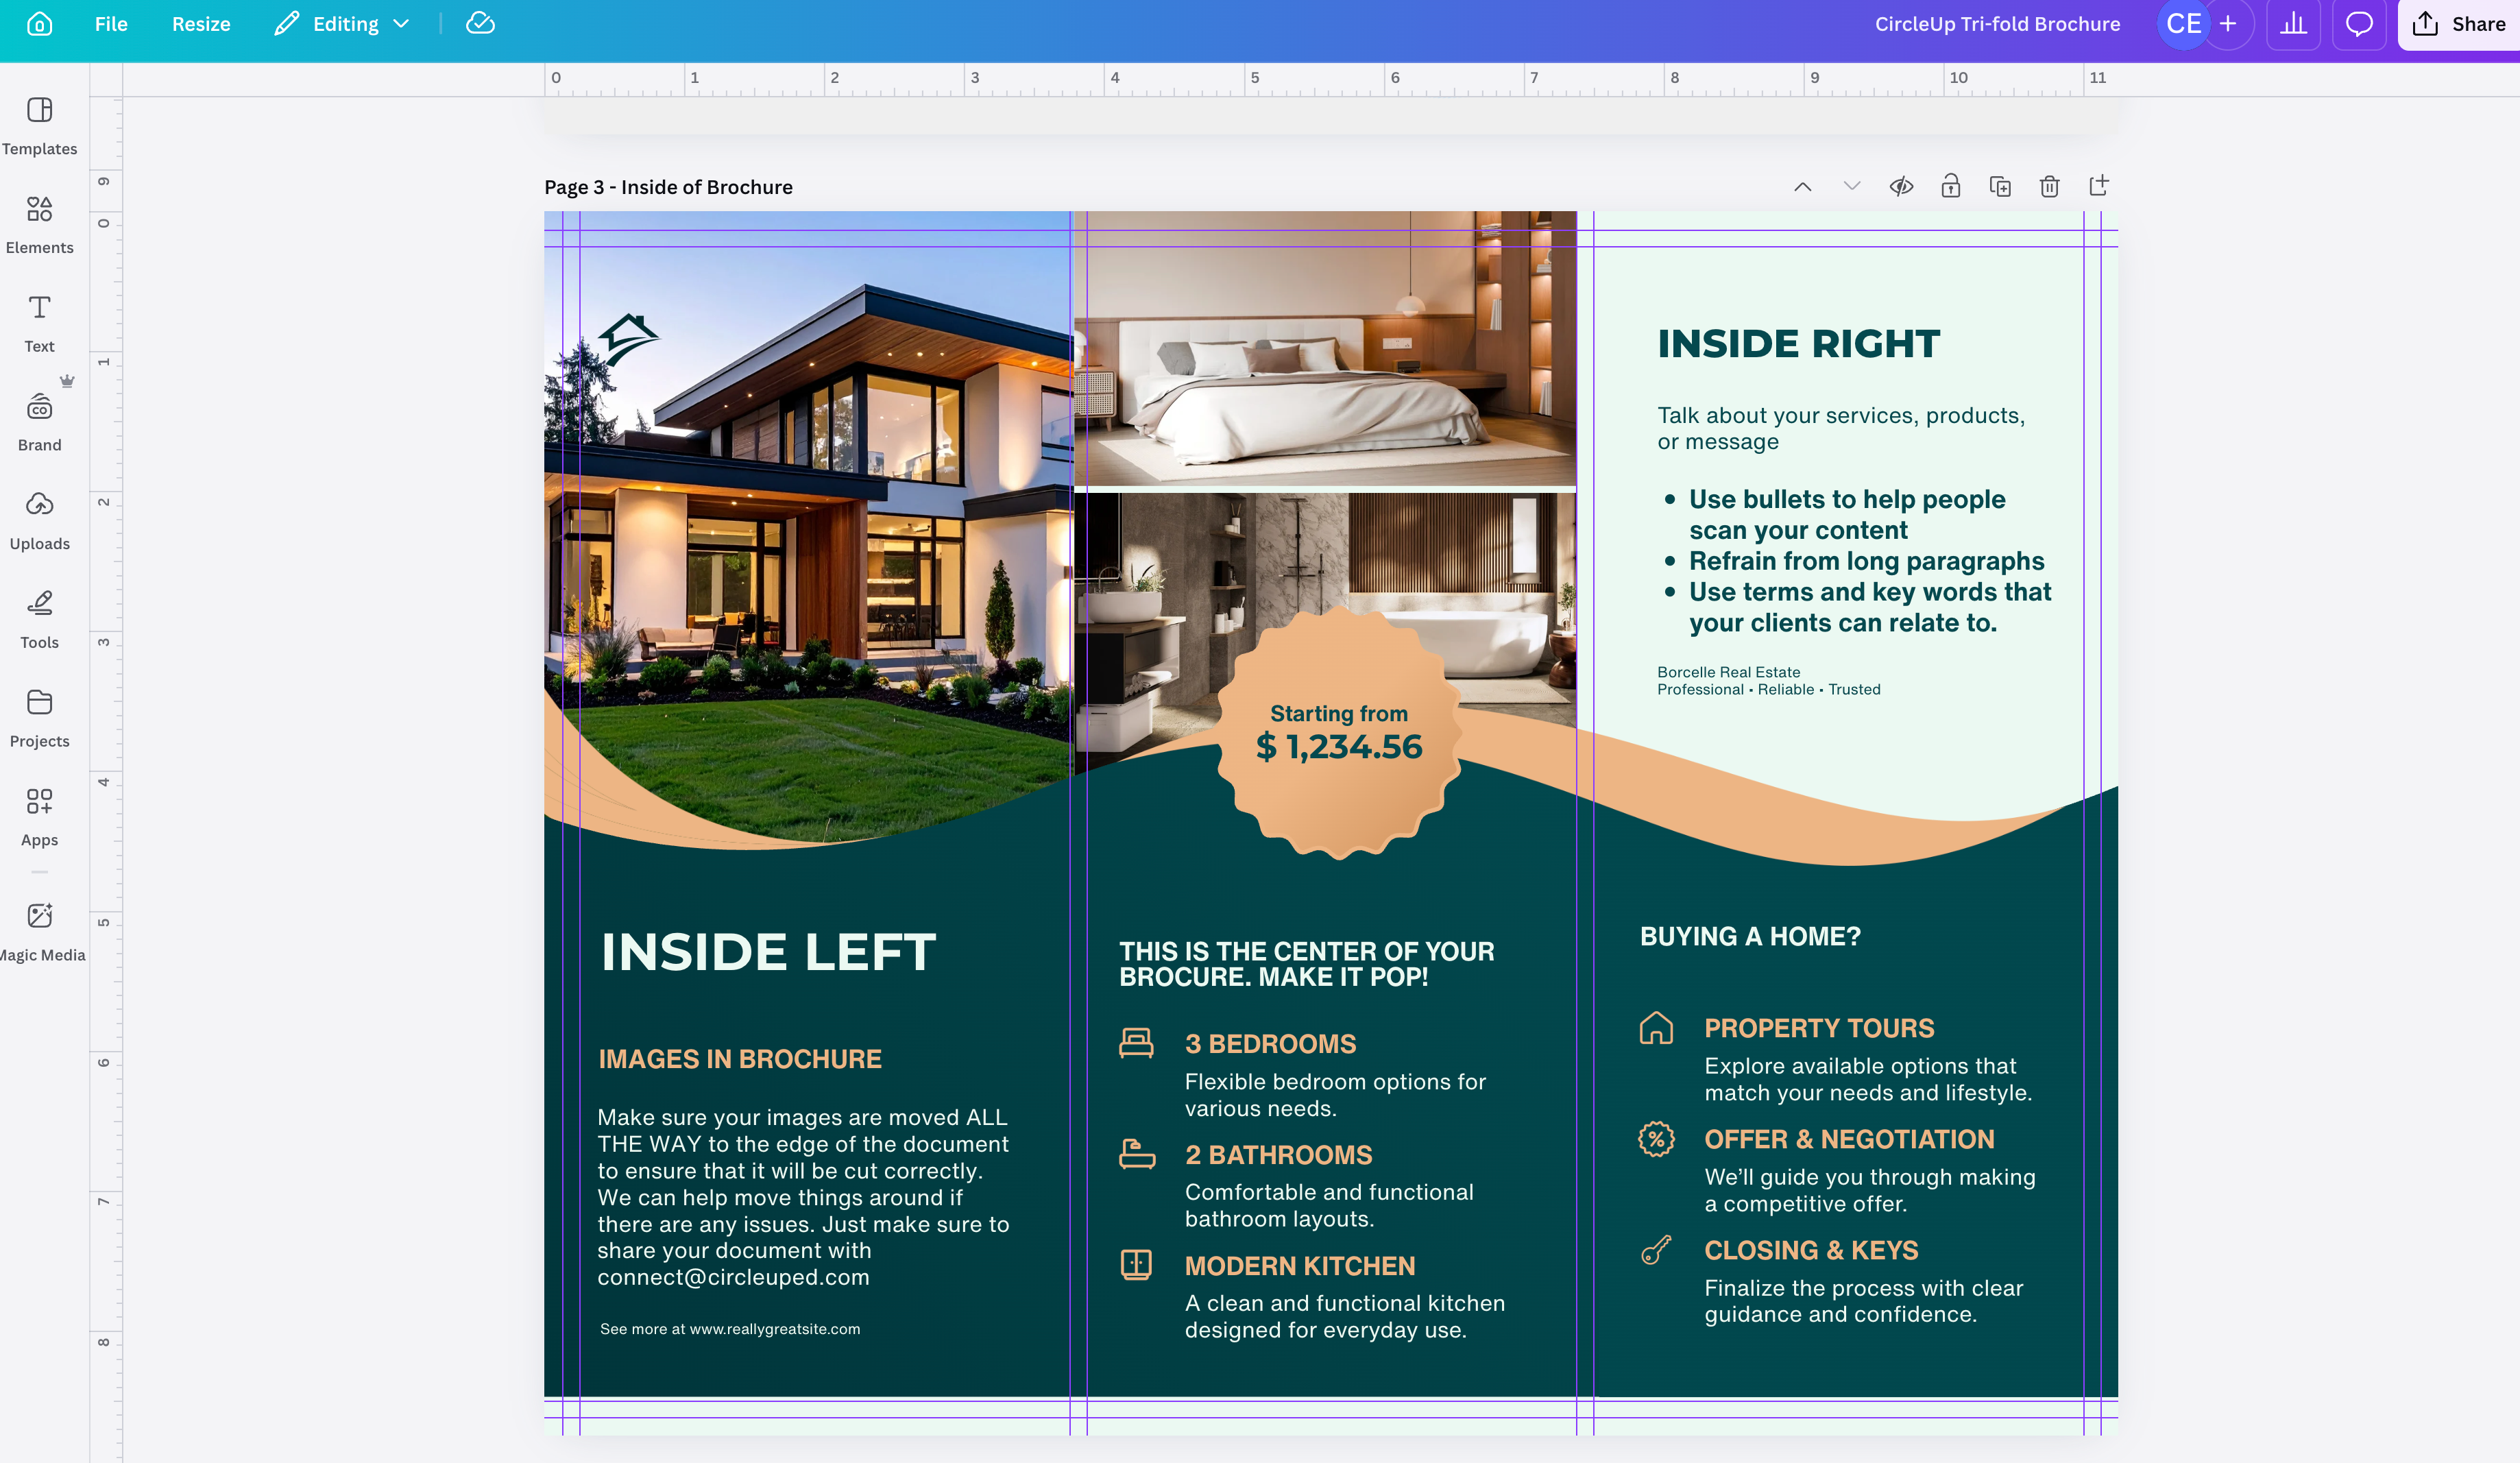Click the plus button beside CE avatar

(2227, 24)
